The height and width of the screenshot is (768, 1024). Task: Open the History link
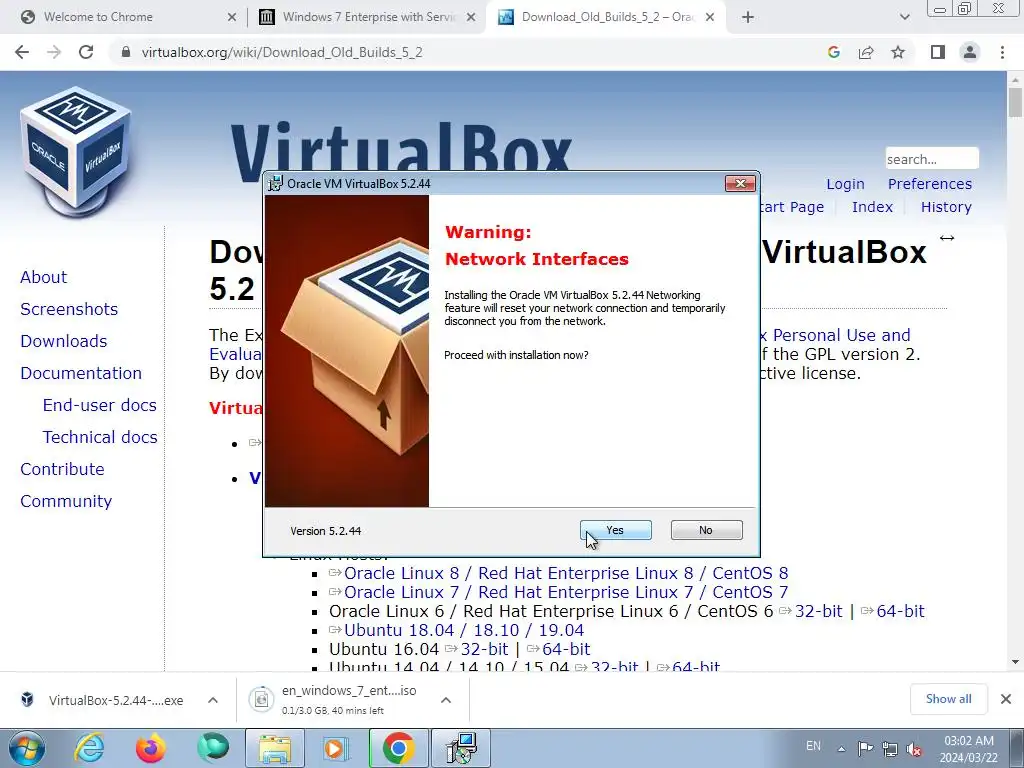point(946,207)
